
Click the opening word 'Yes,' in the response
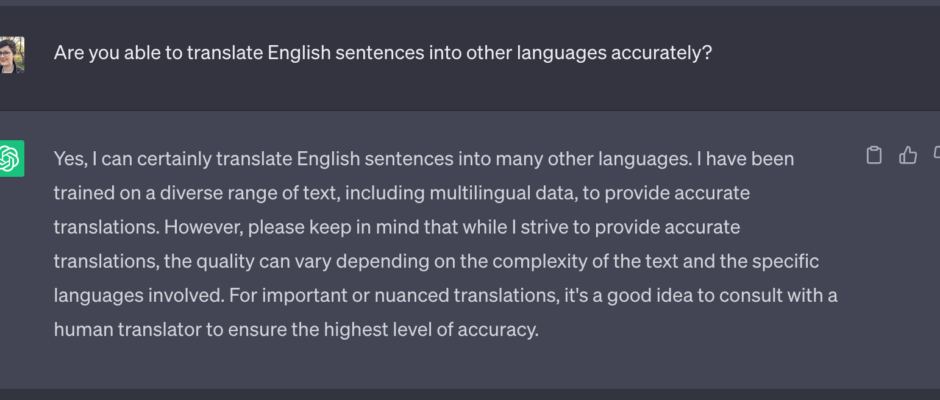[x=71, y=159]
